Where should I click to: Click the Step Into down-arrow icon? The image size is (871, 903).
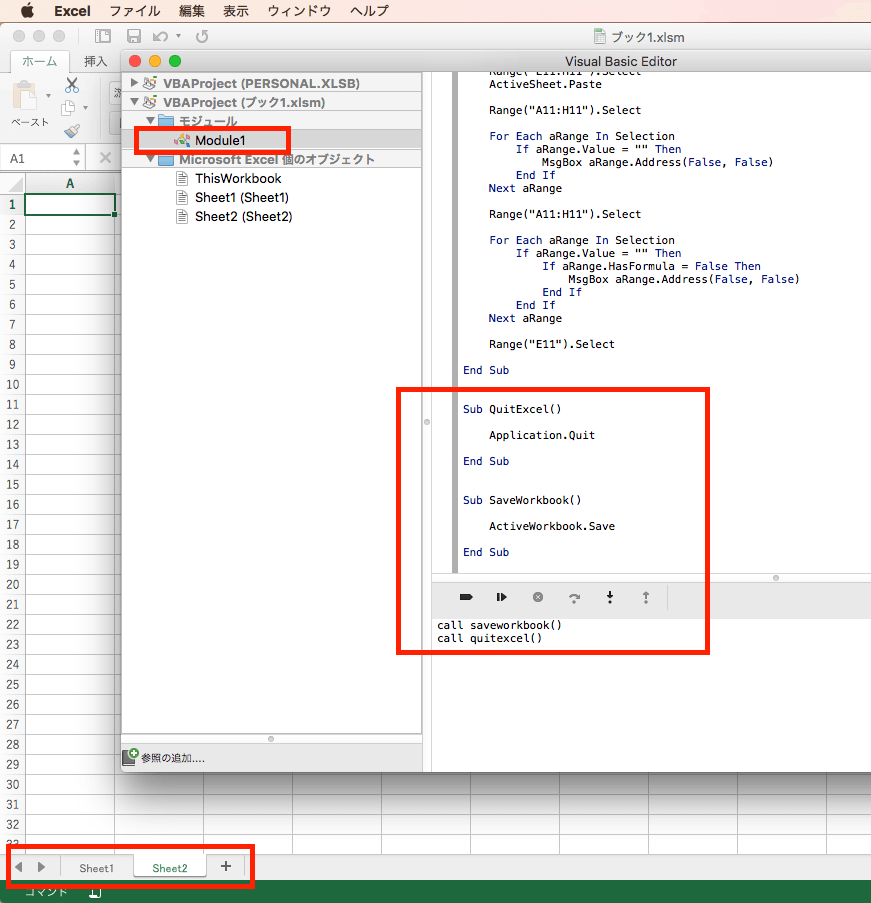pos(609,597)
